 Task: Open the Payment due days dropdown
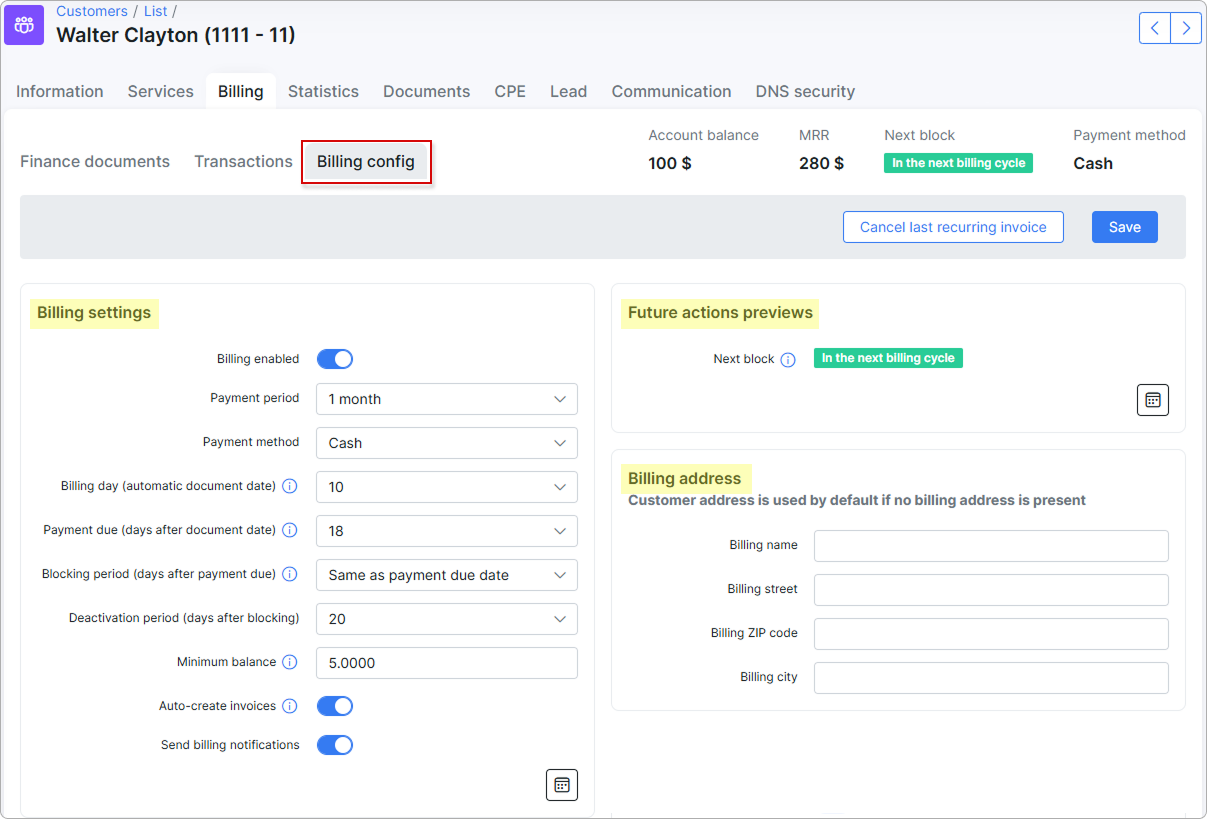click(447, 531)
